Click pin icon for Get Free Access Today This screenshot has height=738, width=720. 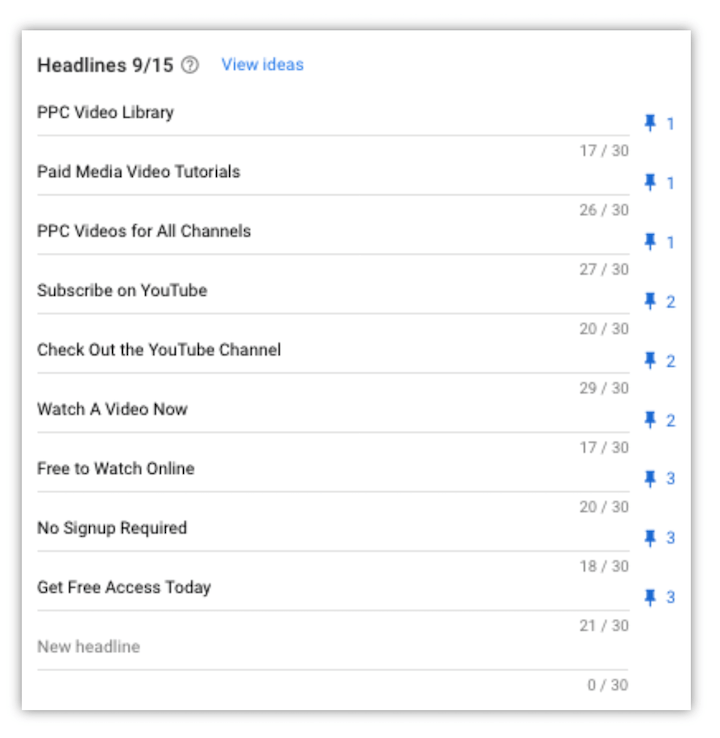coord(650,597)
